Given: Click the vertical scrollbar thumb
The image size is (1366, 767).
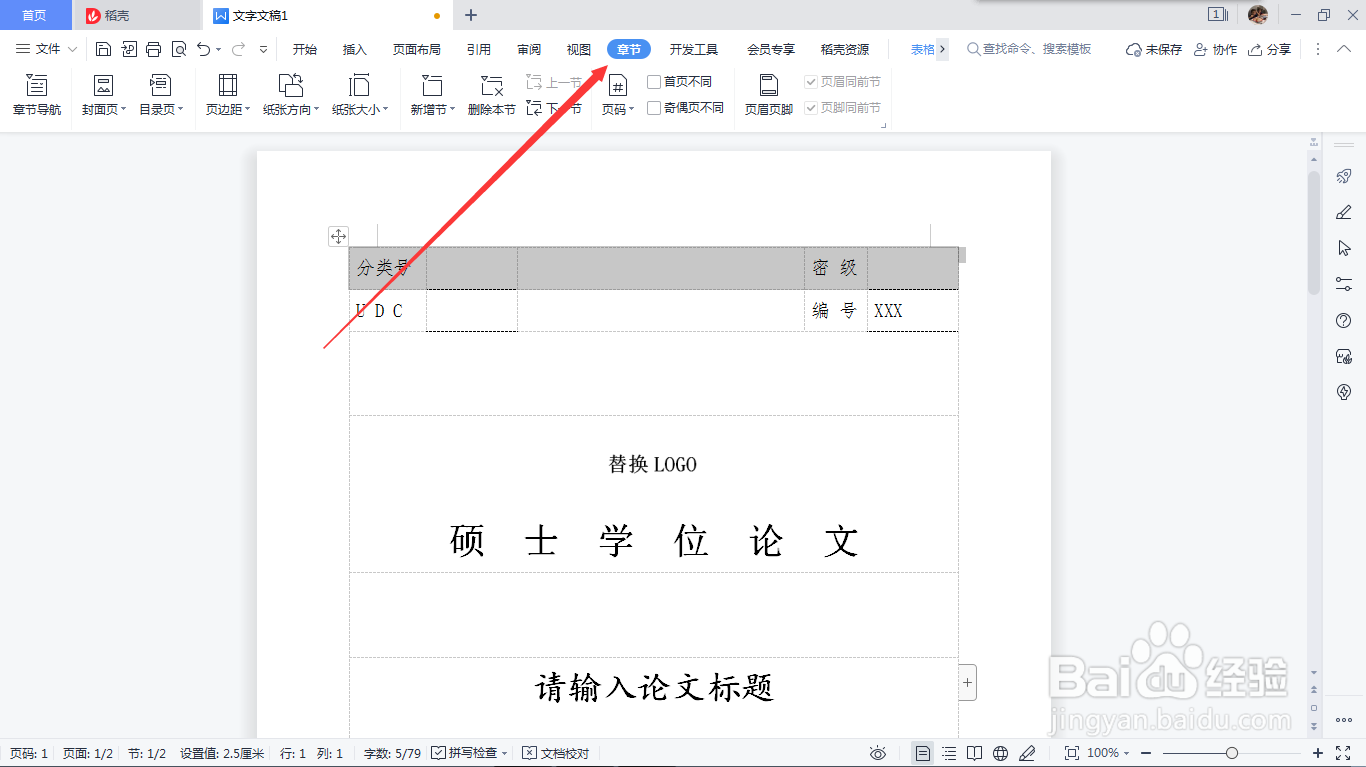Looking at the screenshot, I should click(1314, 232).
